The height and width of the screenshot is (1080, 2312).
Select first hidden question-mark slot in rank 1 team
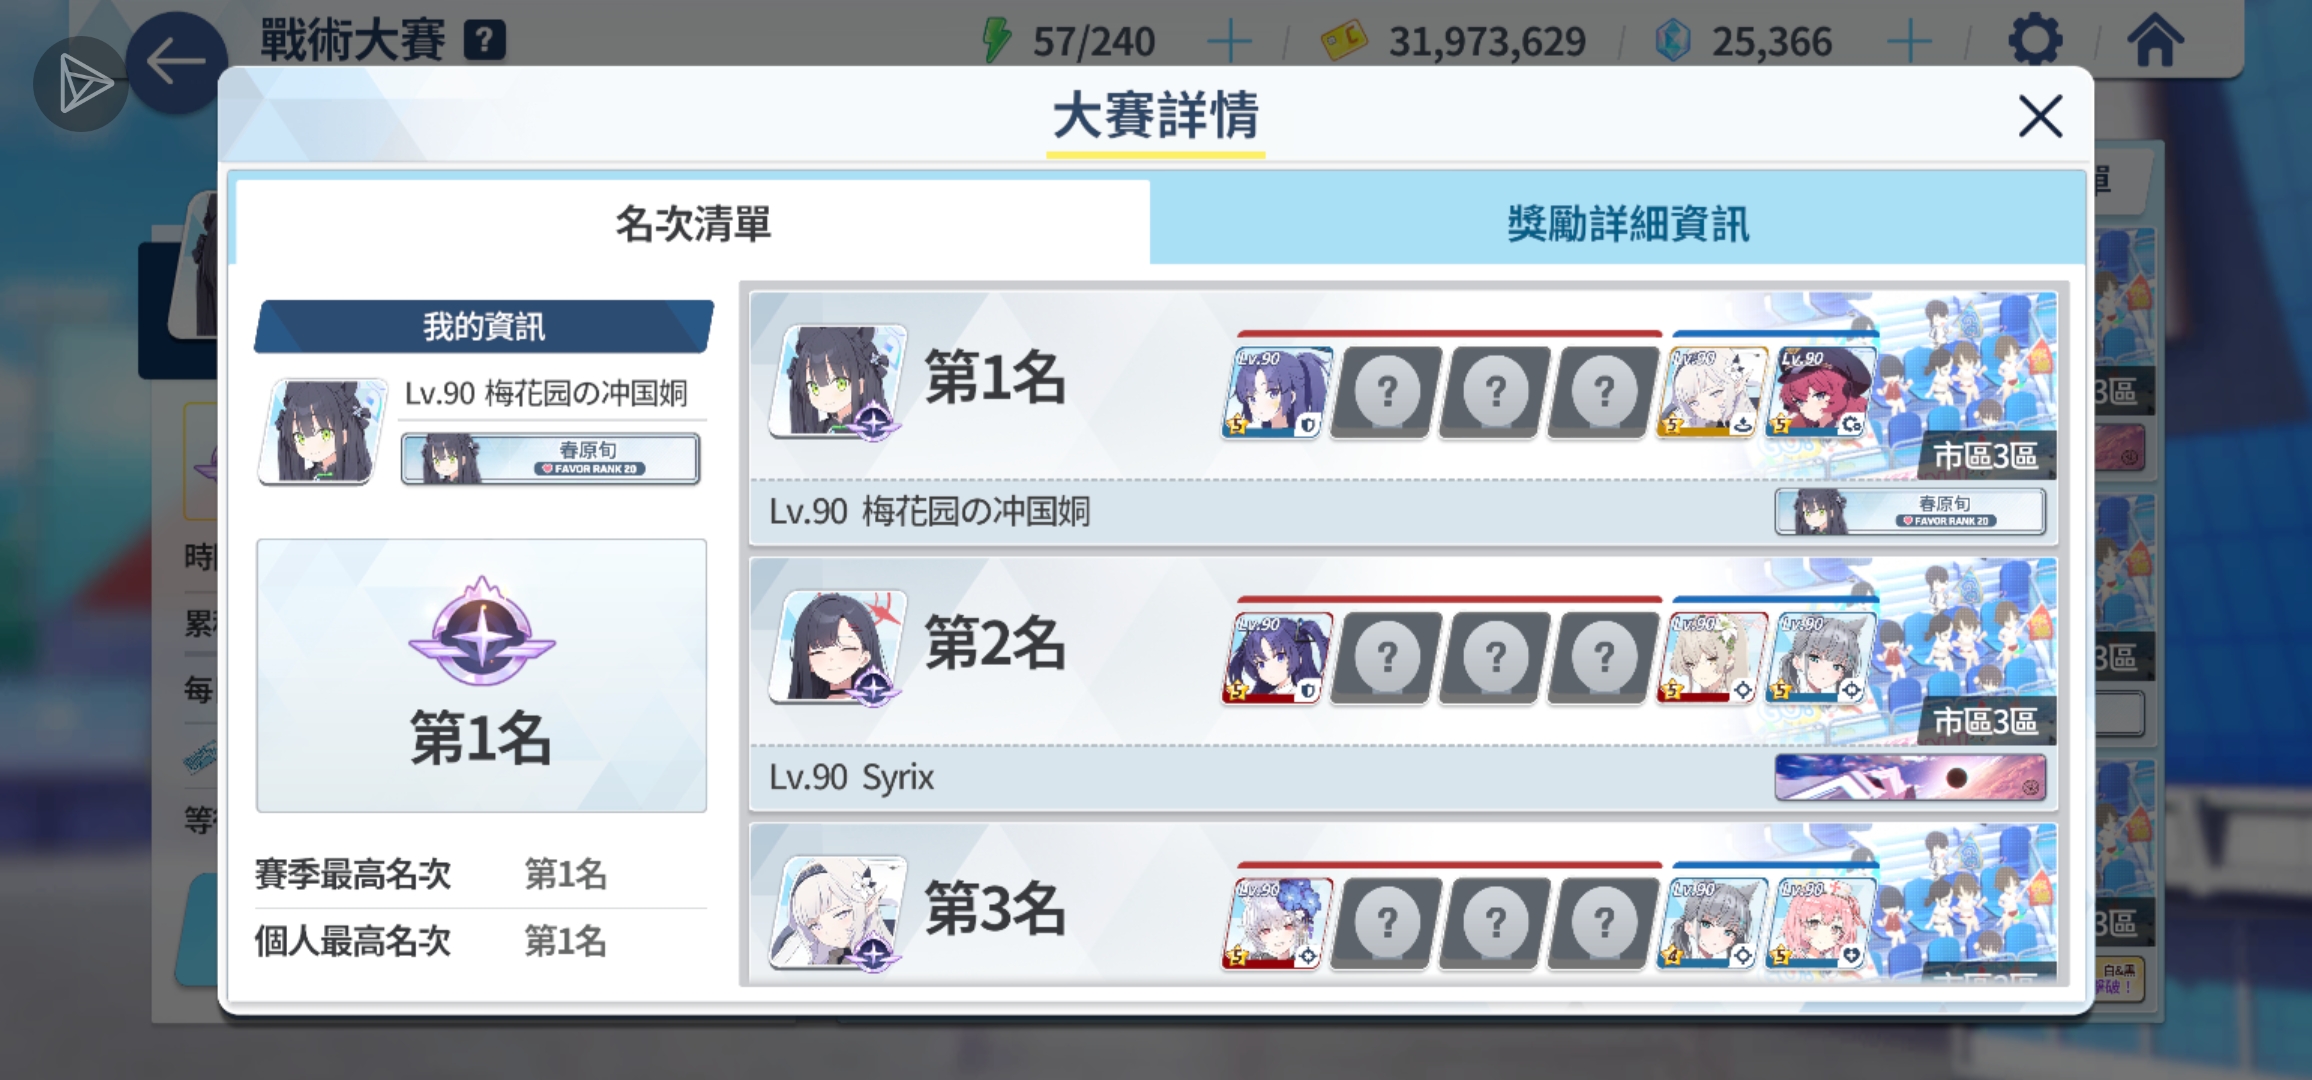click(x=1386, y=392)
